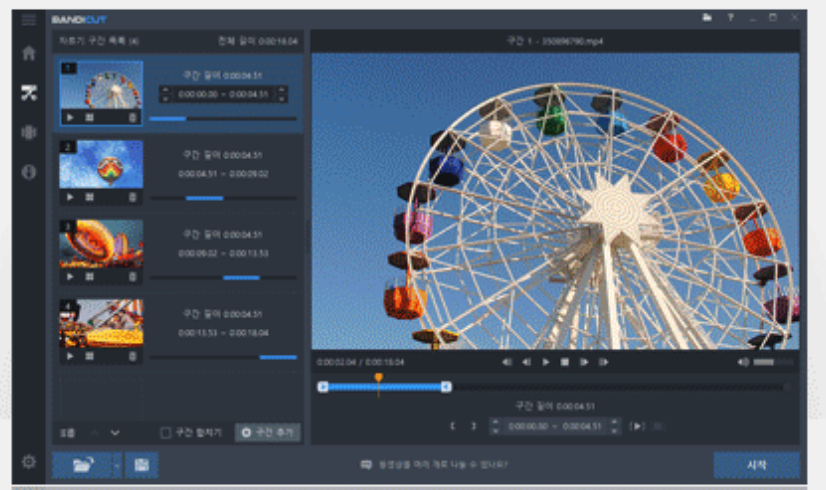Jump to next keyframe in player

tap(604, 362)
